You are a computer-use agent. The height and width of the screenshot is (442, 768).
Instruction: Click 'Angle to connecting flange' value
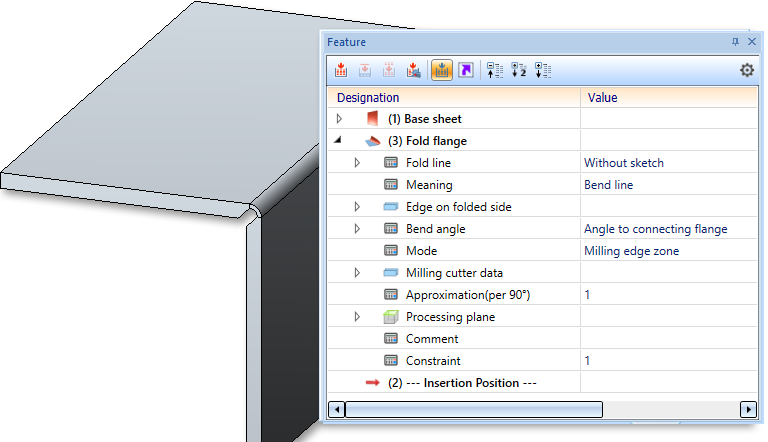655,229
